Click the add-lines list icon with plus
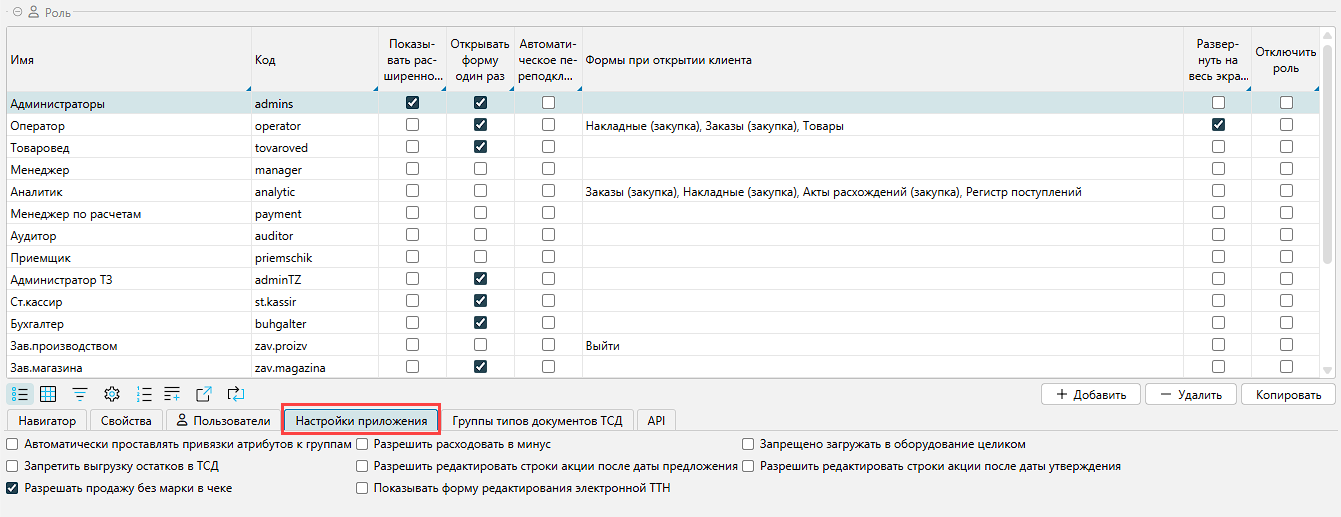This screenshot has width=1341, height=517. (x=173, y=394)
